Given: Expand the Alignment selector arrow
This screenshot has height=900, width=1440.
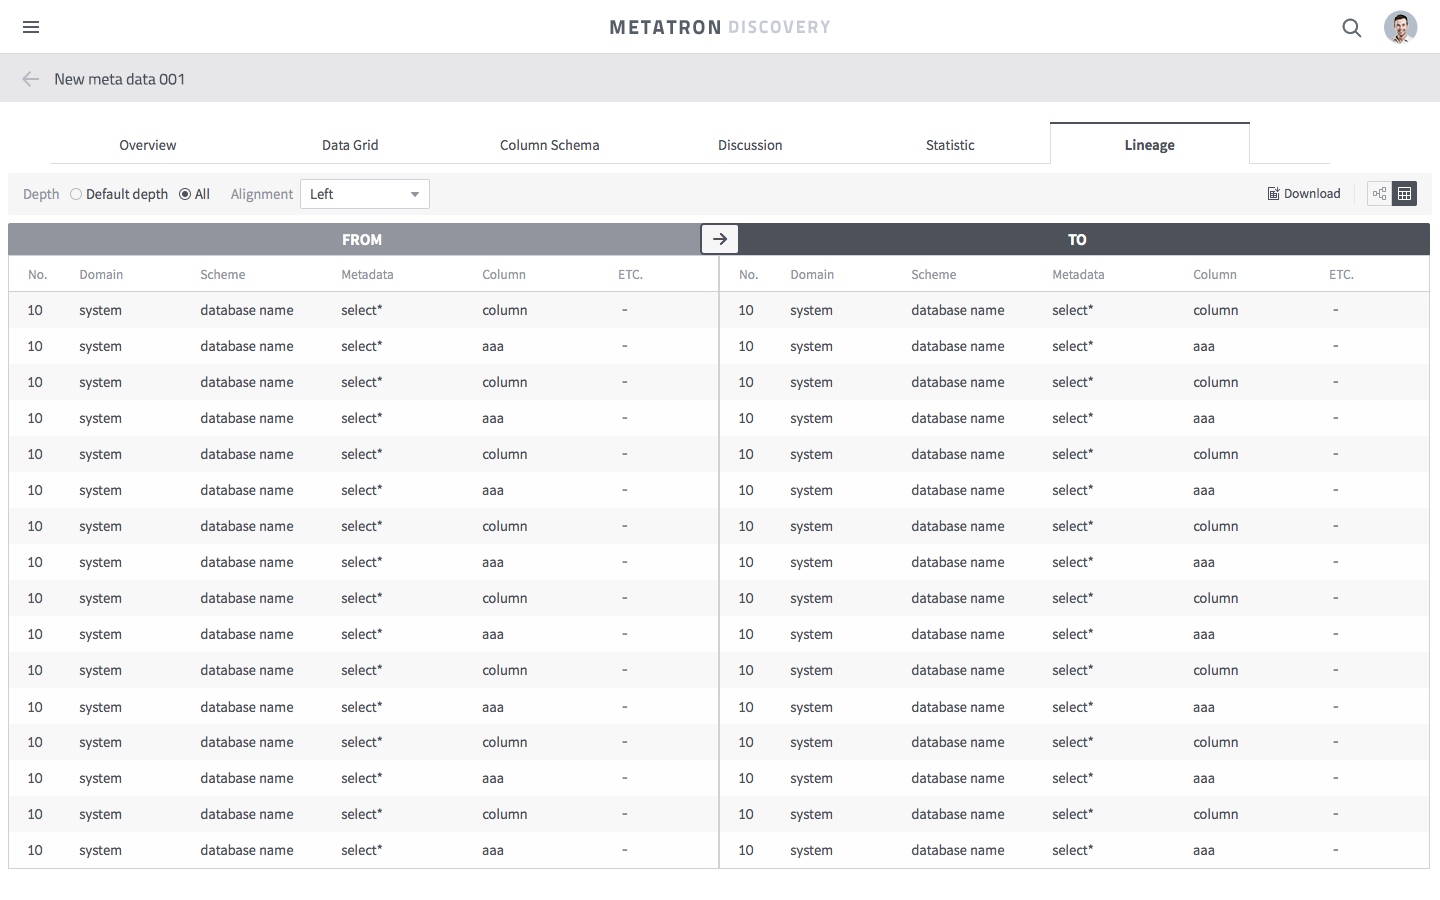Looking at the screenshot, I should (x=414, y=194).
